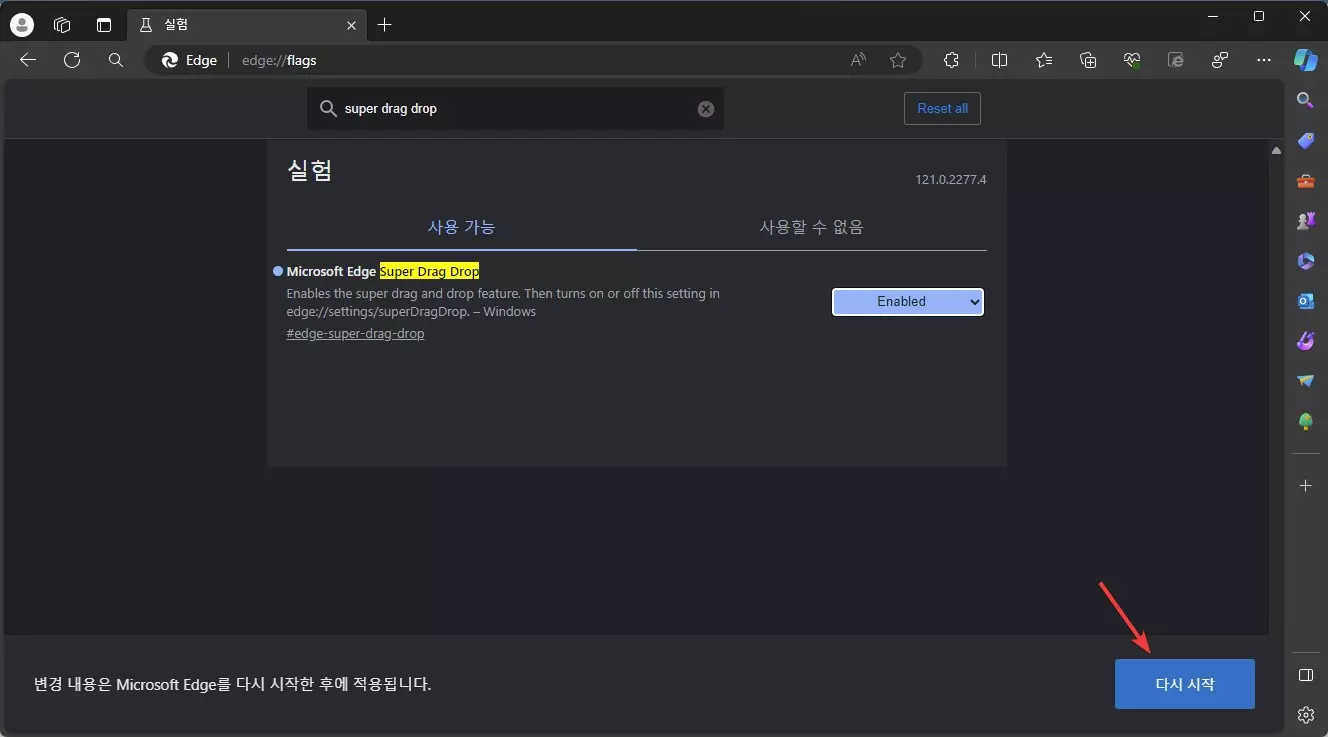Open a new tab with plus button
The width and height of the screenshot is (1328, 737).
pos(385,24)
